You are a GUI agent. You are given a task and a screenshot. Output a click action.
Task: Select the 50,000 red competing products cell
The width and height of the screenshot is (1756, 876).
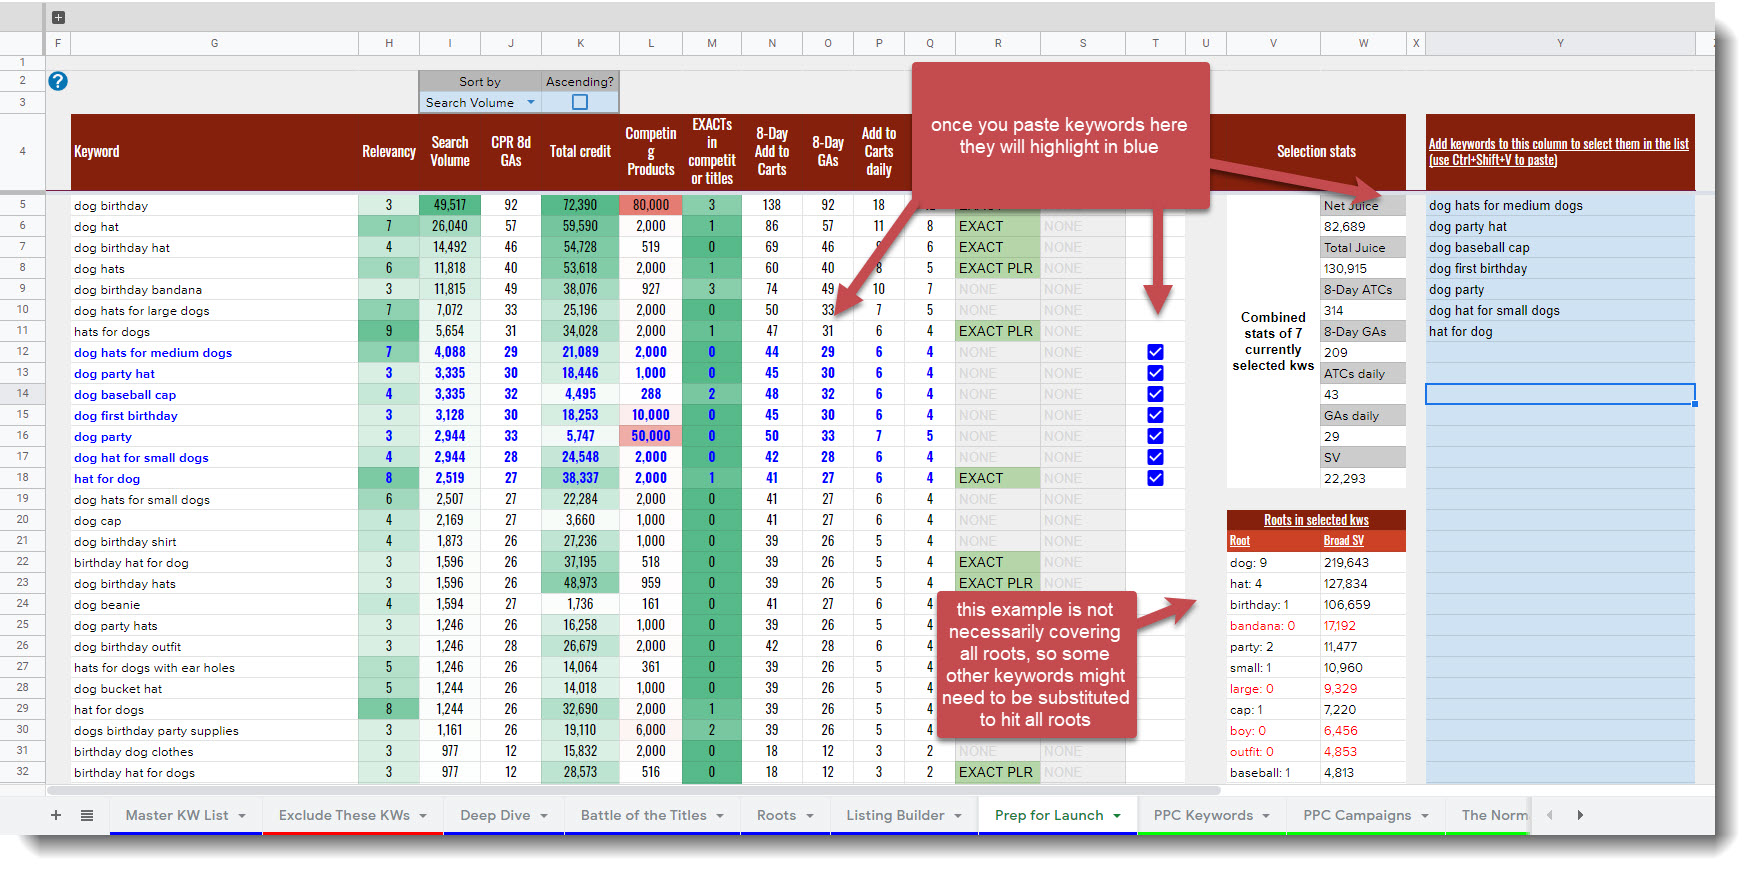651,436
